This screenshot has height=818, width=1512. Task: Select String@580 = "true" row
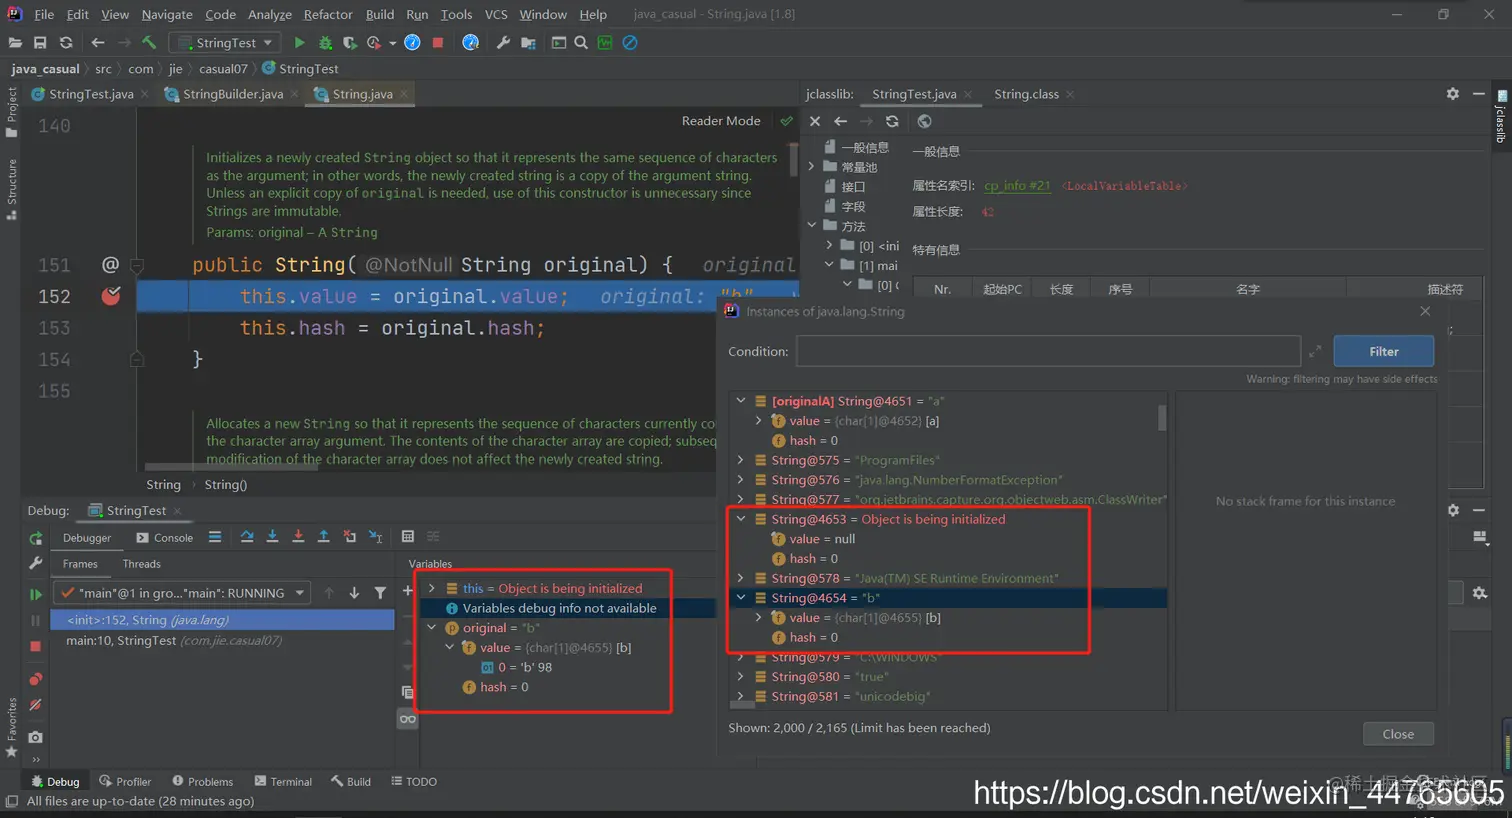coord(948,677)
